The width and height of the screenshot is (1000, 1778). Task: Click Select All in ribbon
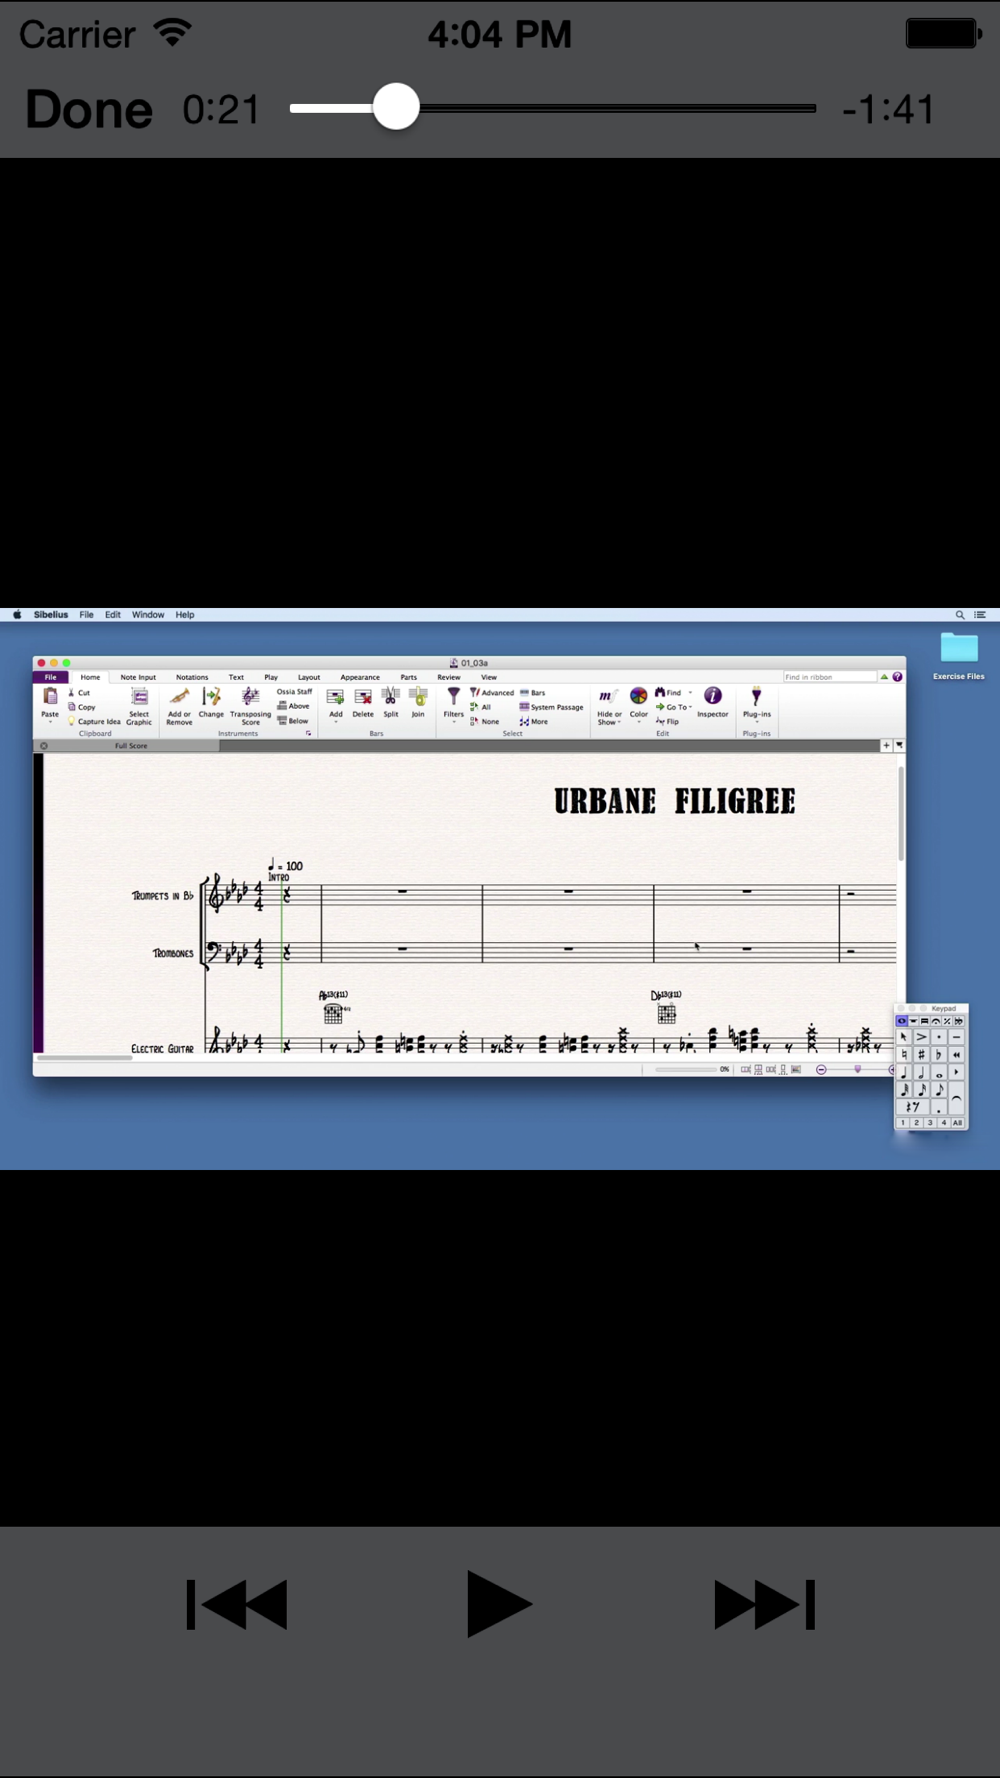pos(481,707)
